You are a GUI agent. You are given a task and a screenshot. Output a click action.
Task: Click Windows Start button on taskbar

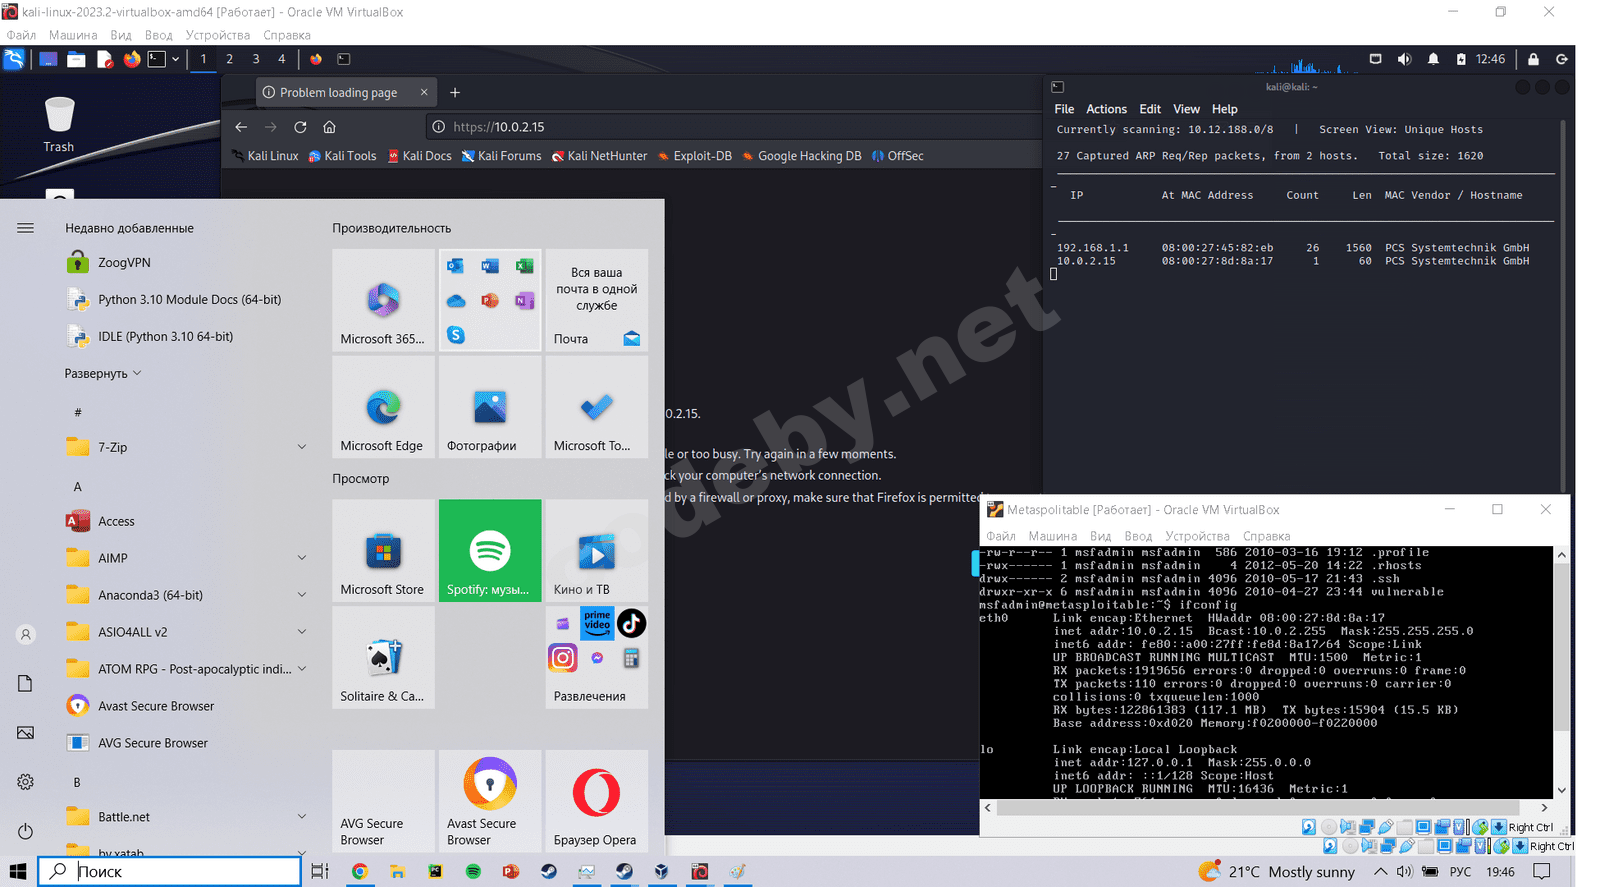[18, 871]
